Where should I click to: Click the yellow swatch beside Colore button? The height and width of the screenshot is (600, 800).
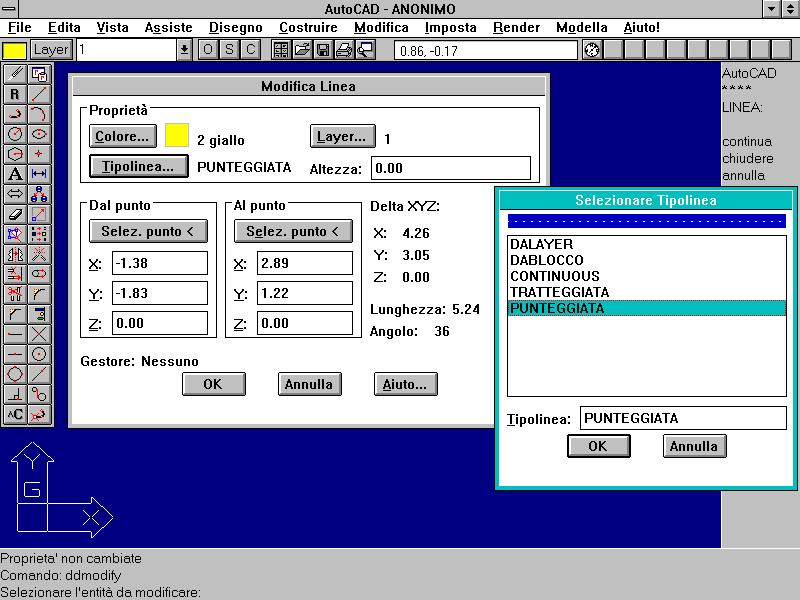(x=177, y=136)
